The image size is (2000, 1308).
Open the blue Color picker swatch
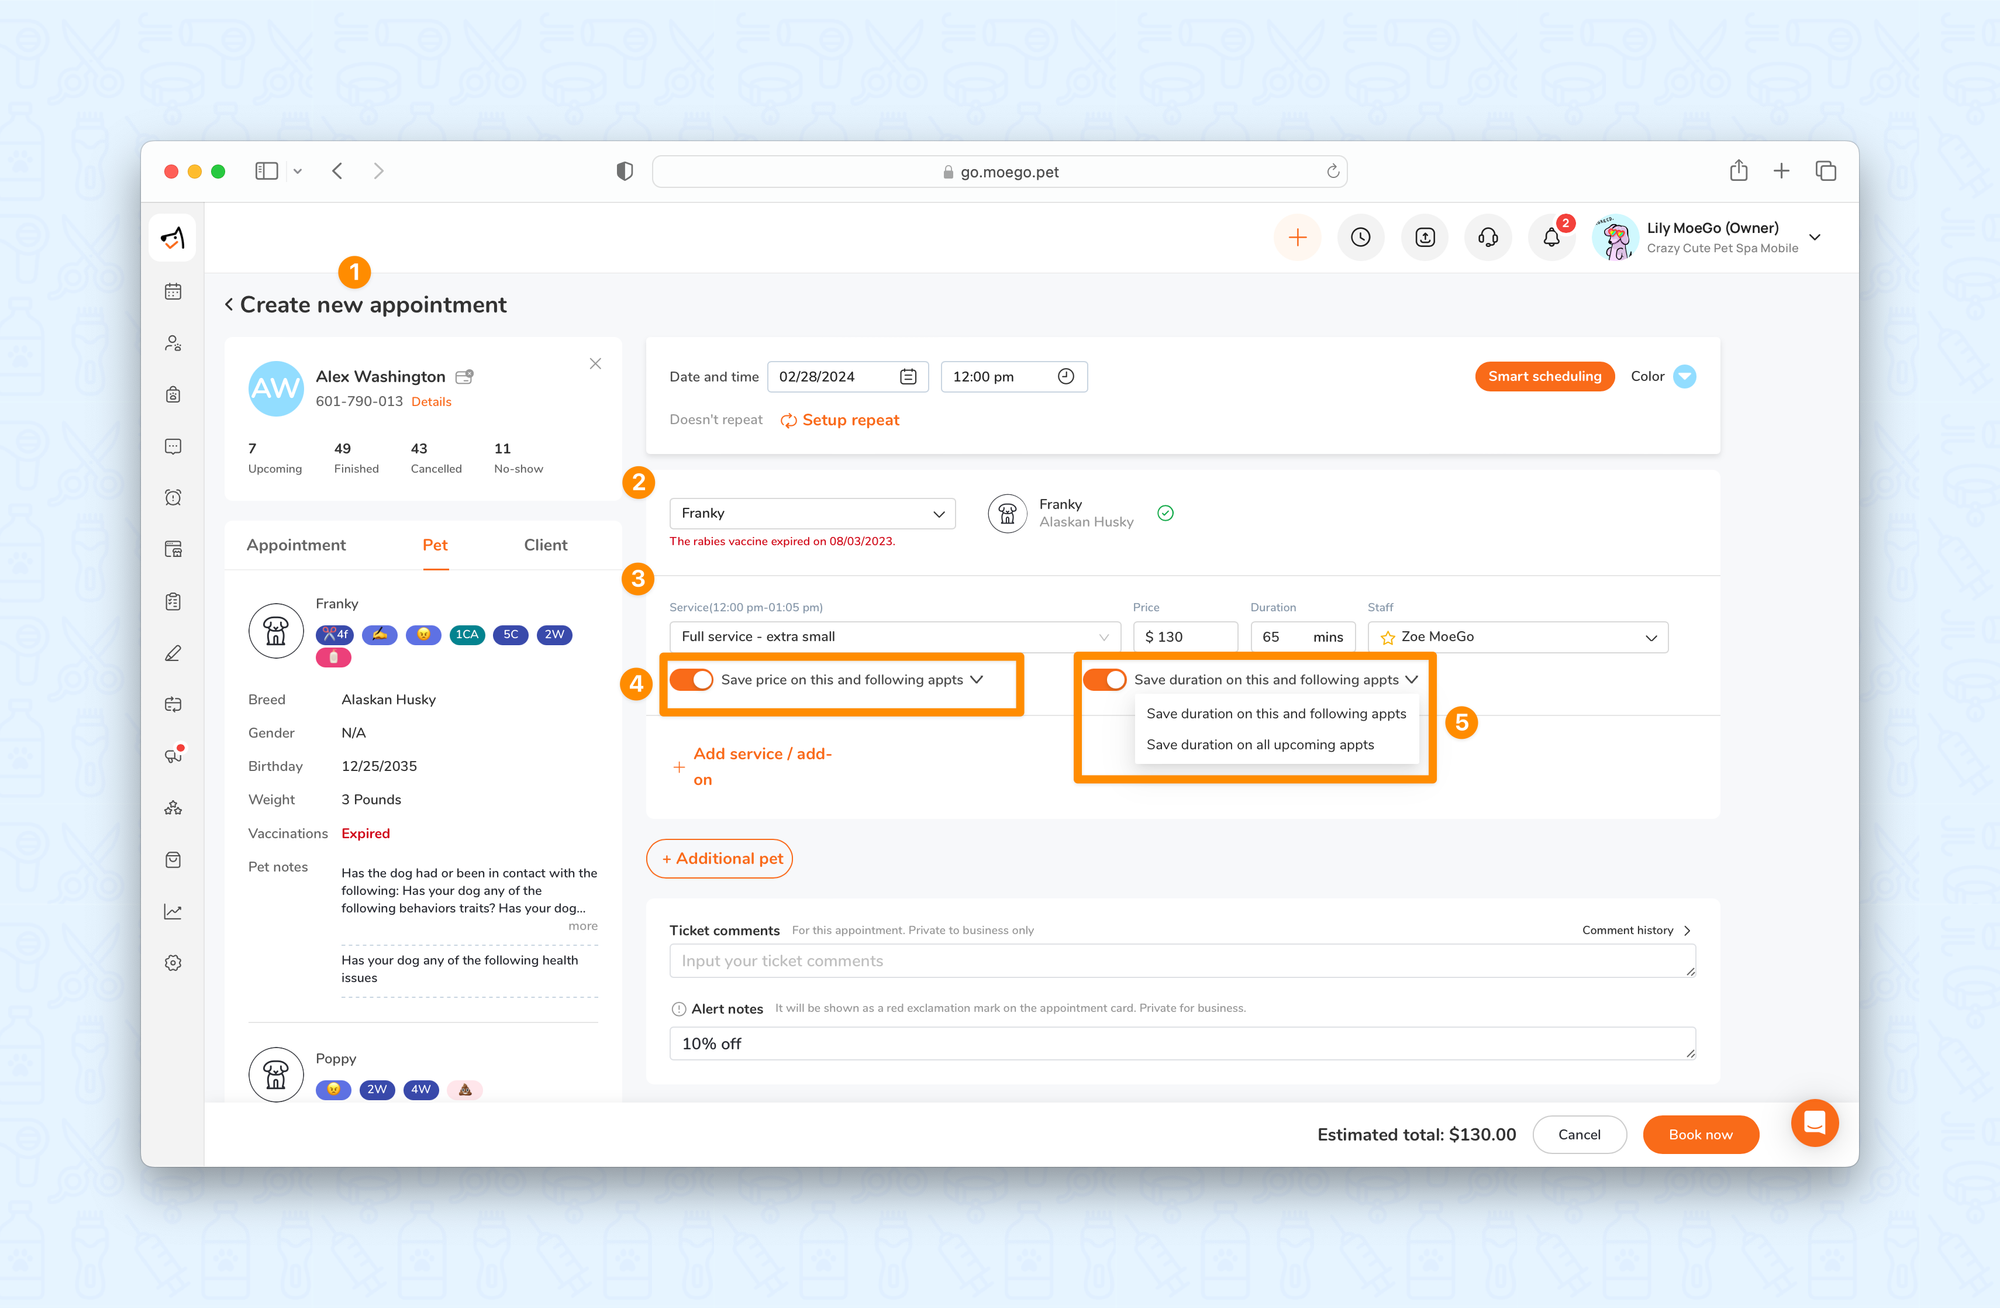1685,377
